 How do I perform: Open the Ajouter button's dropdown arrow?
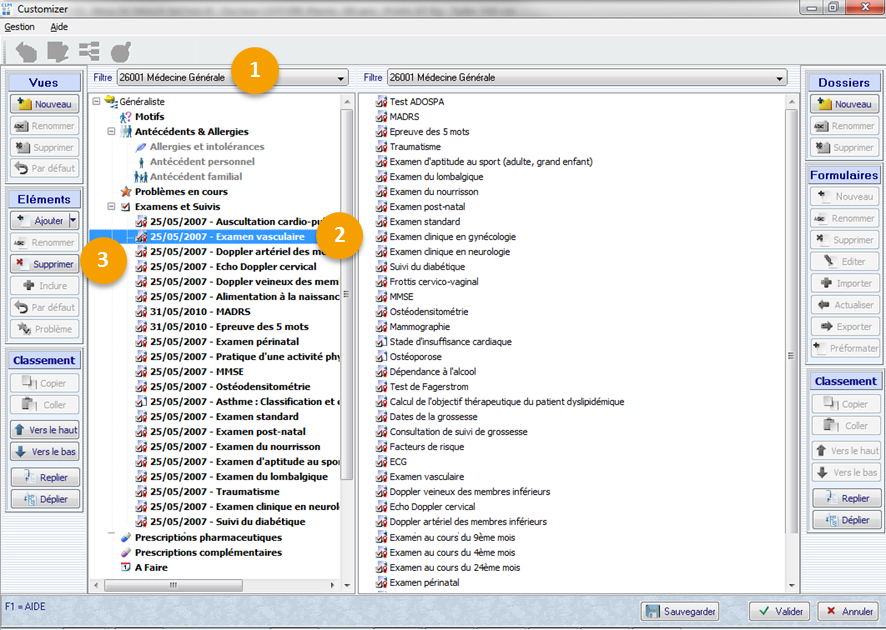(74, 220)
